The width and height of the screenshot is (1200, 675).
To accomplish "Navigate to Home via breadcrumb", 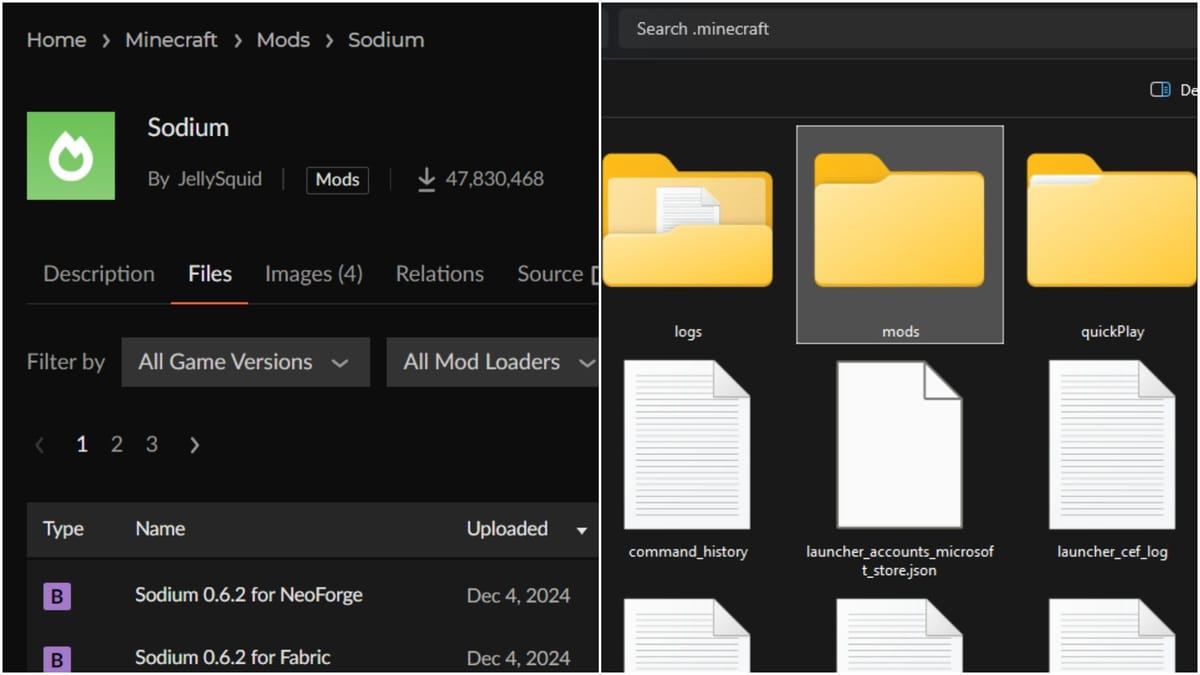I will pyautogui.click(x=56, y=40).
